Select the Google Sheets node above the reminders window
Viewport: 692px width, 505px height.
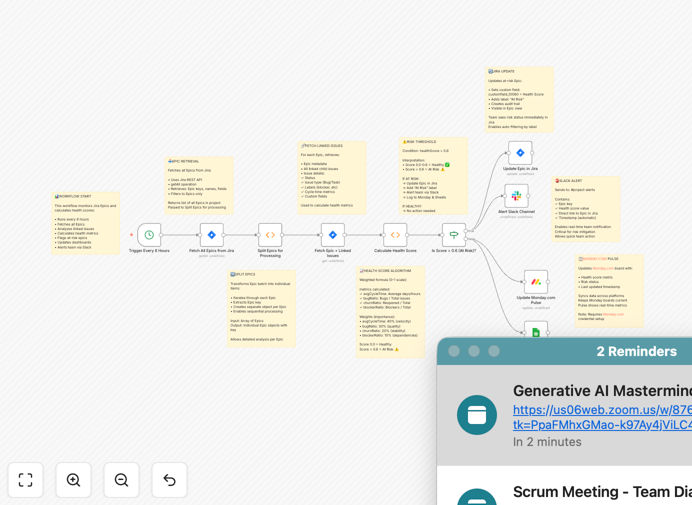[536, 330]
